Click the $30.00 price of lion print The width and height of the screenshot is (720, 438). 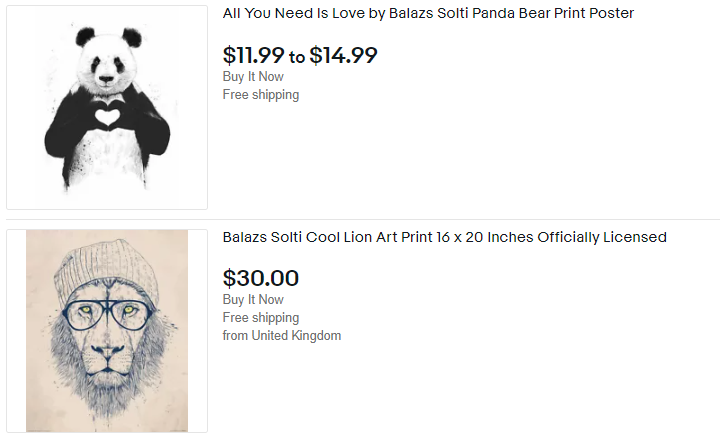pos(261,278)
